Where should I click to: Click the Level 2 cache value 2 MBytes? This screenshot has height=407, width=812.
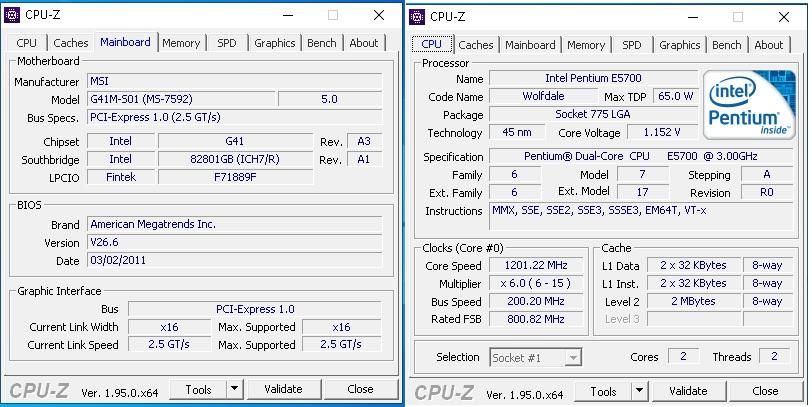(x=693, y=301)
